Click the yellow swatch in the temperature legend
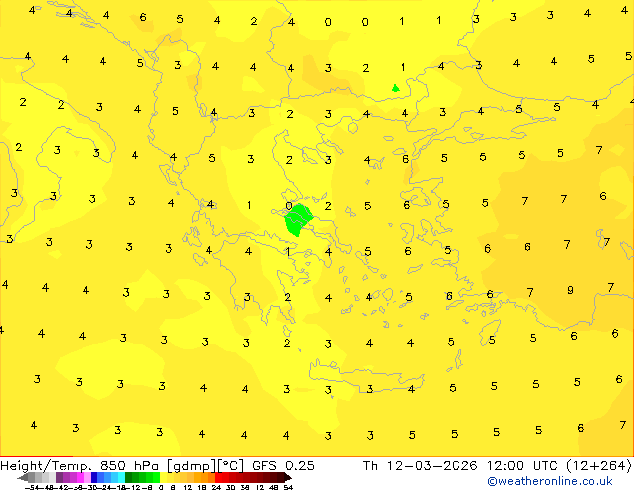The width and height of the screenshot is (634, 490). [x=163, y=477]
